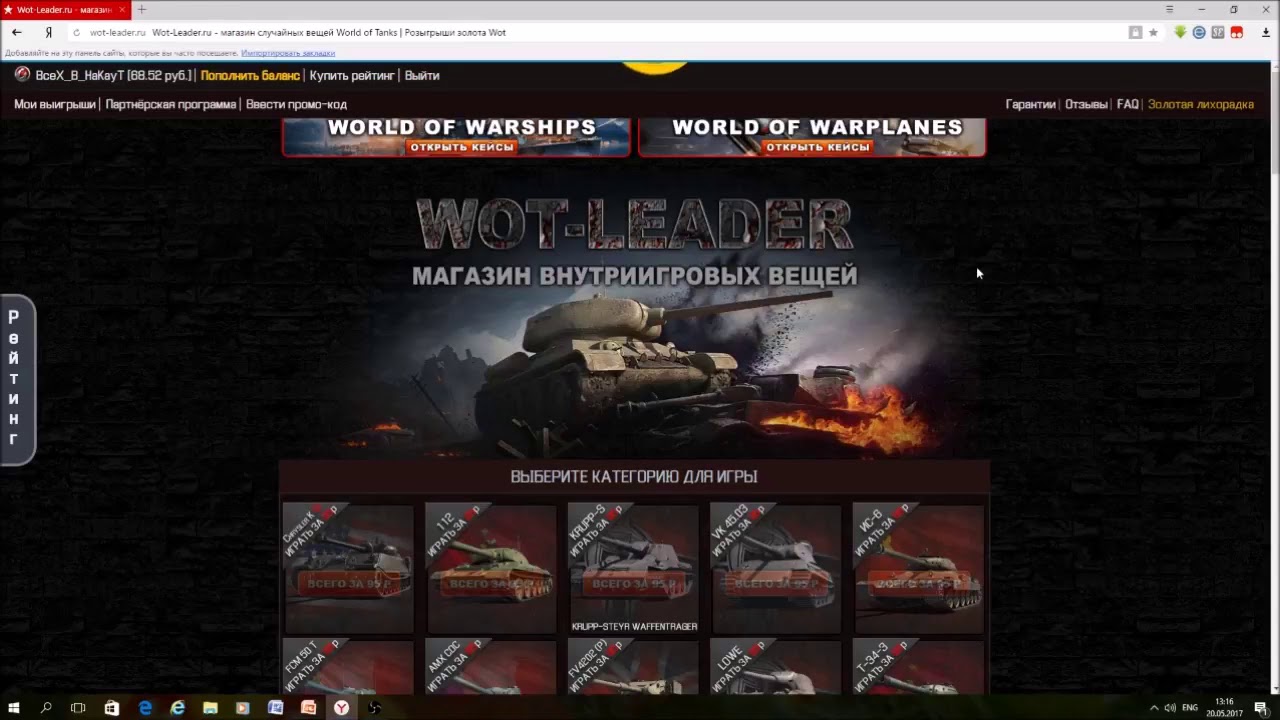Open 'Мои выигрыши' menu item
This screenshot has height=720, width=1280.
tap(55, 104)
